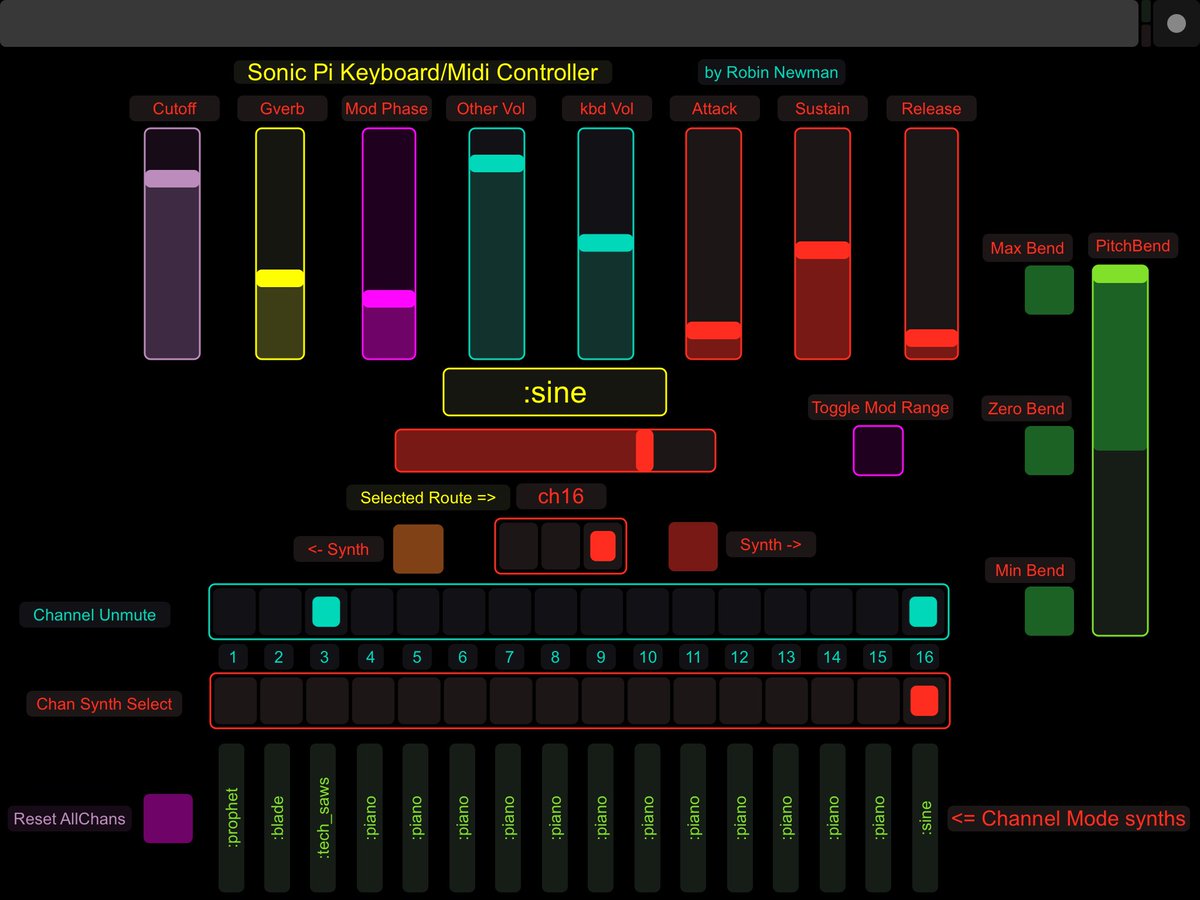The height and width of the screenshot is (900, 1200).
Task: Unmute channel 2 in Channel Unmute row
Action: 280,612
